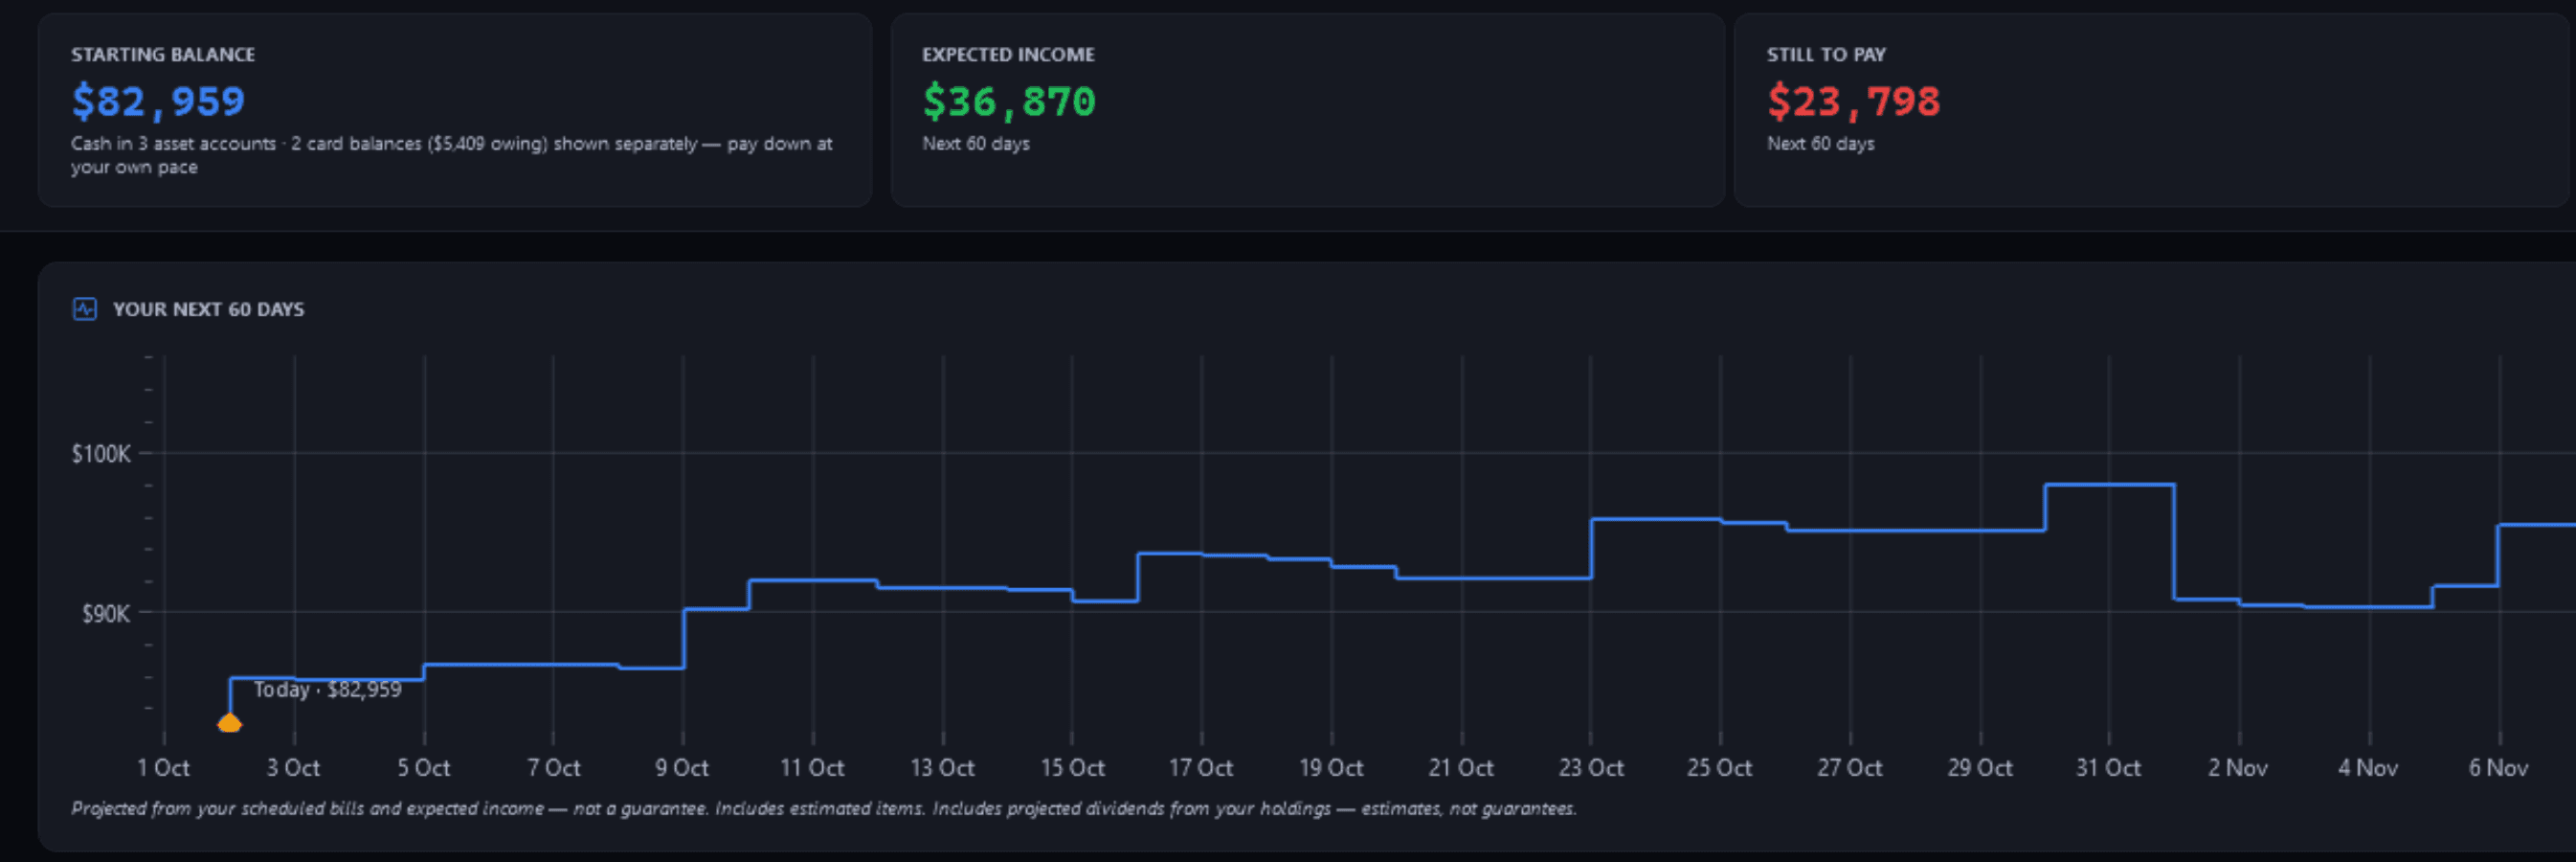Click the YOUR NEXT 60 DAYS title
The height and width of the screenshot is (862, 2576).
click(x=208, y=309)
